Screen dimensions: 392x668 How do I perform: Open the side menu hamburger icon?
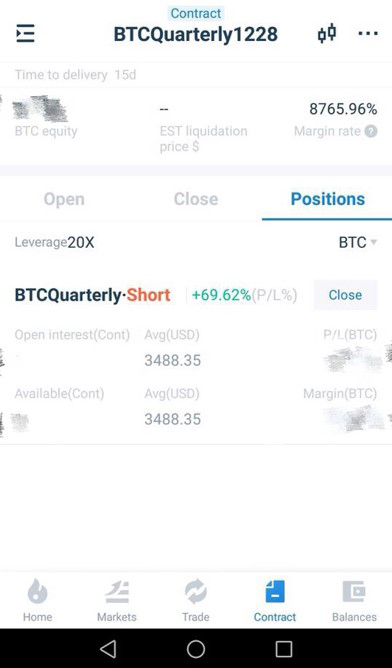coord(25,34)
